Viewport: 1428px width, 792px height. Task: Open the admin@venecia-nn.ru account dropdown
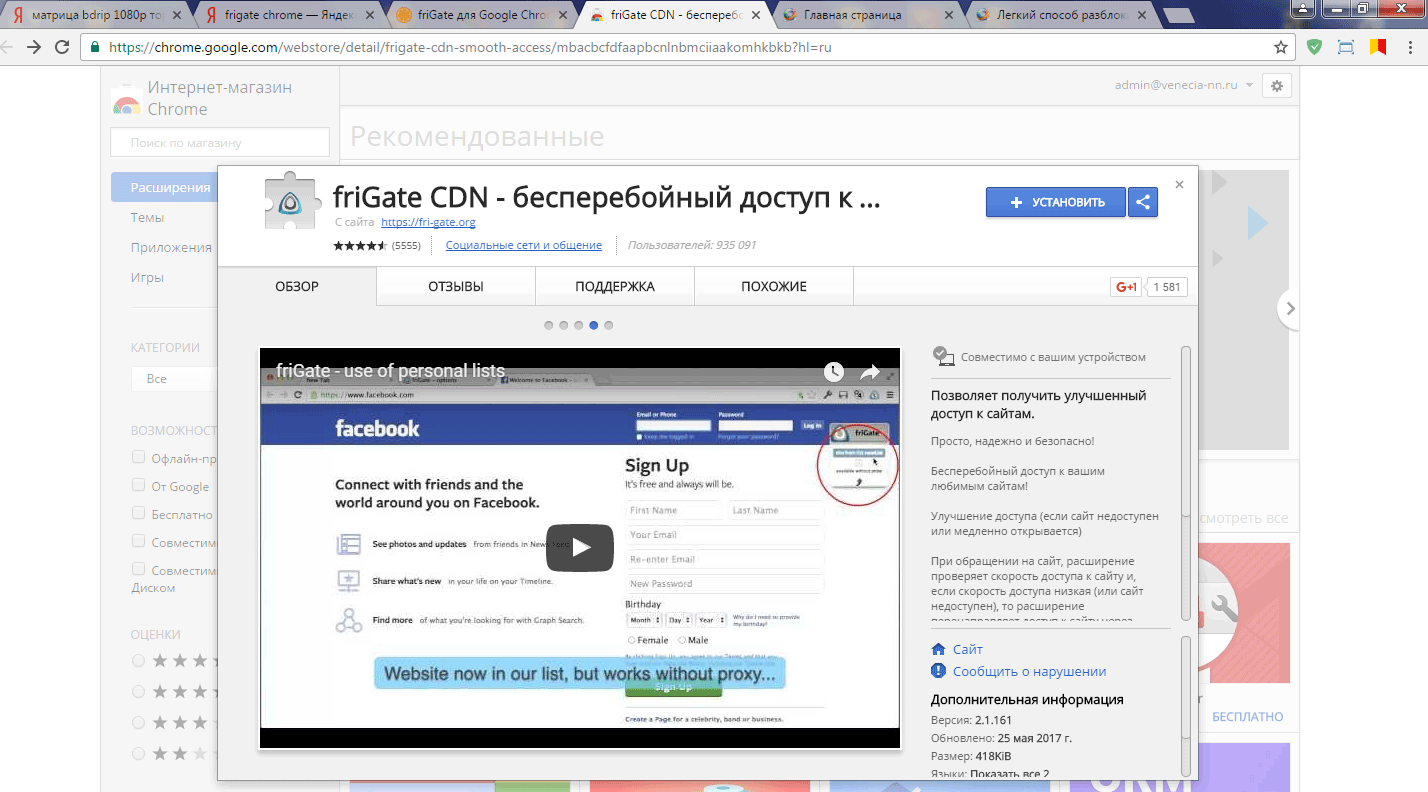1184,85
